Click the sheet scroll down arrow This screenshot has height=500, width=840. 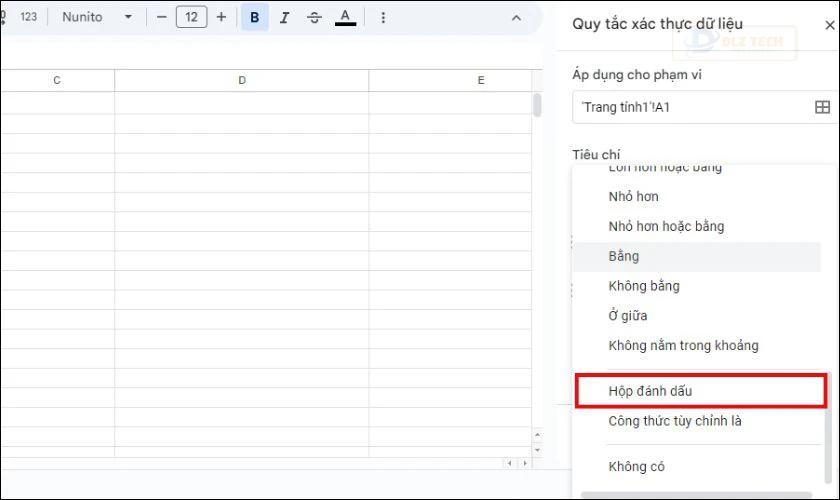pos(537,450)
